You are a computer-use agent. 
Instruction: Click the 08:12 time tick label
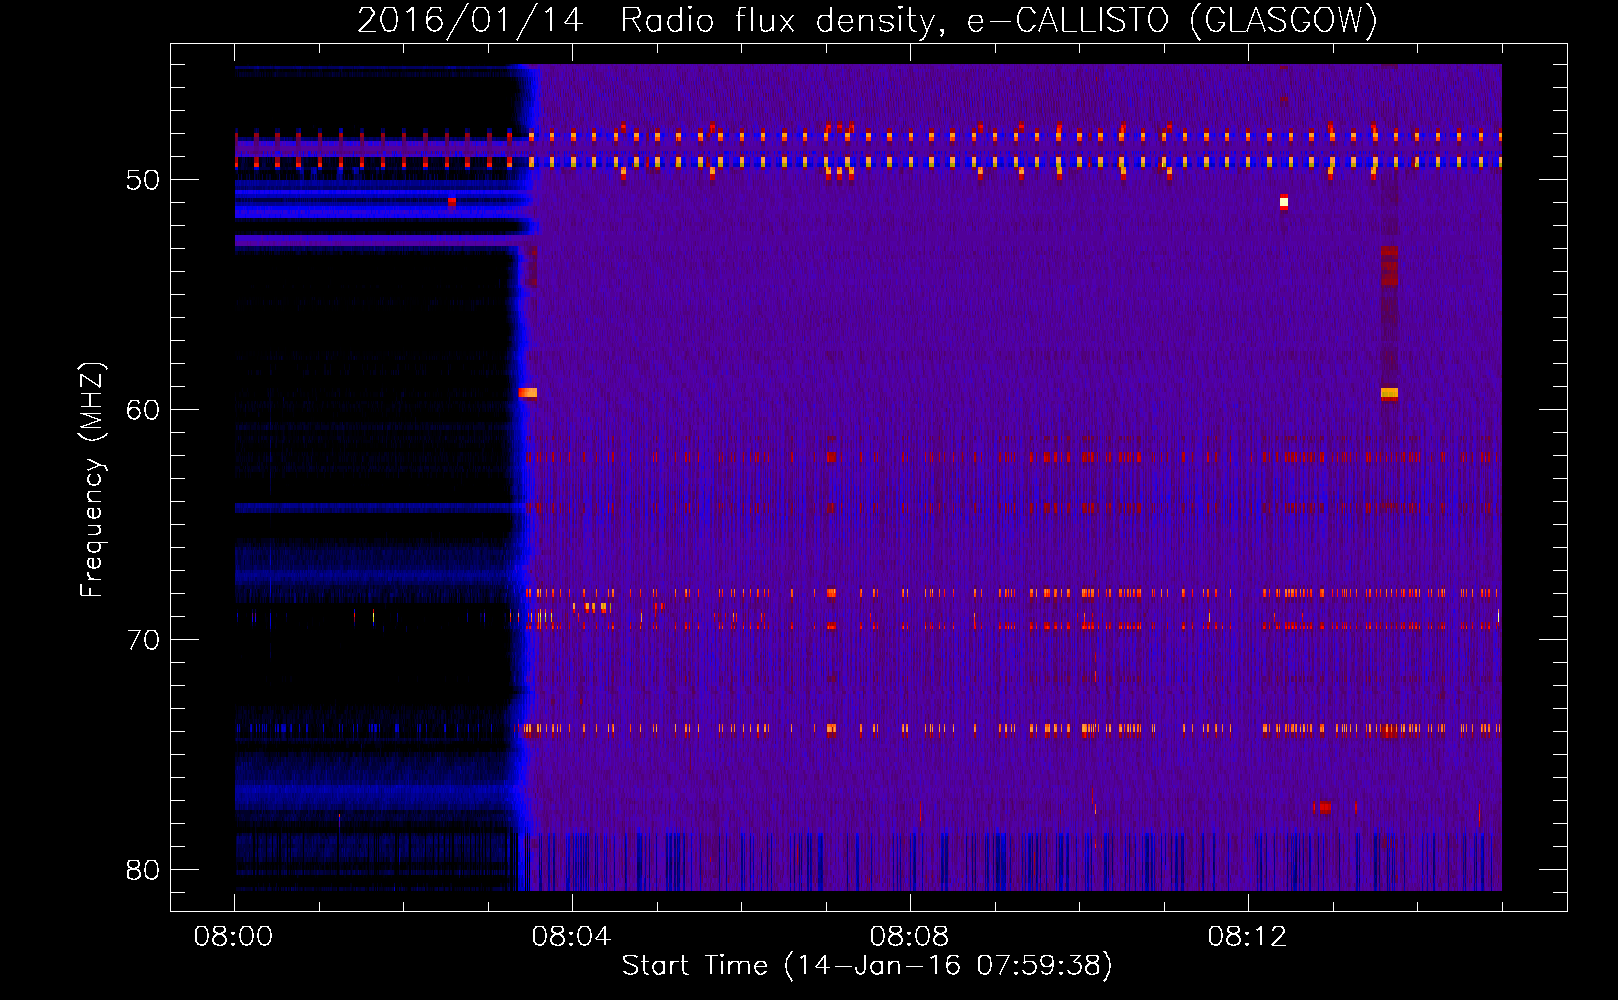pos(1247,937)
